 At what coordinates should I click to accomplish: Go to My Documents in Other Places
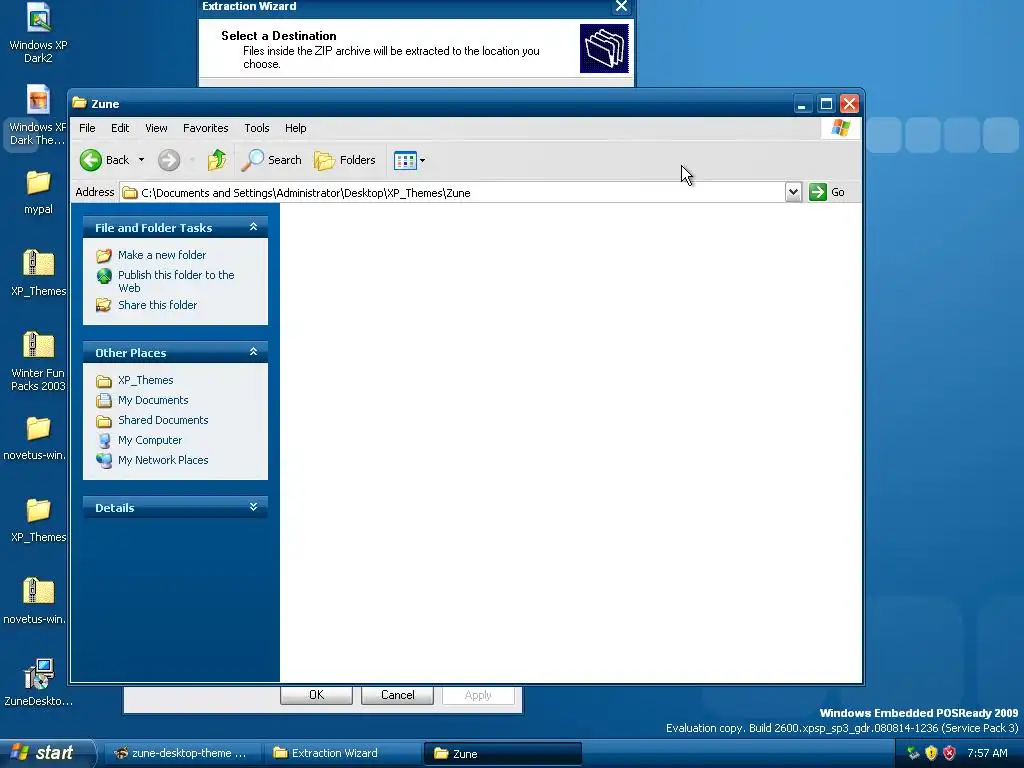point(153,400)
